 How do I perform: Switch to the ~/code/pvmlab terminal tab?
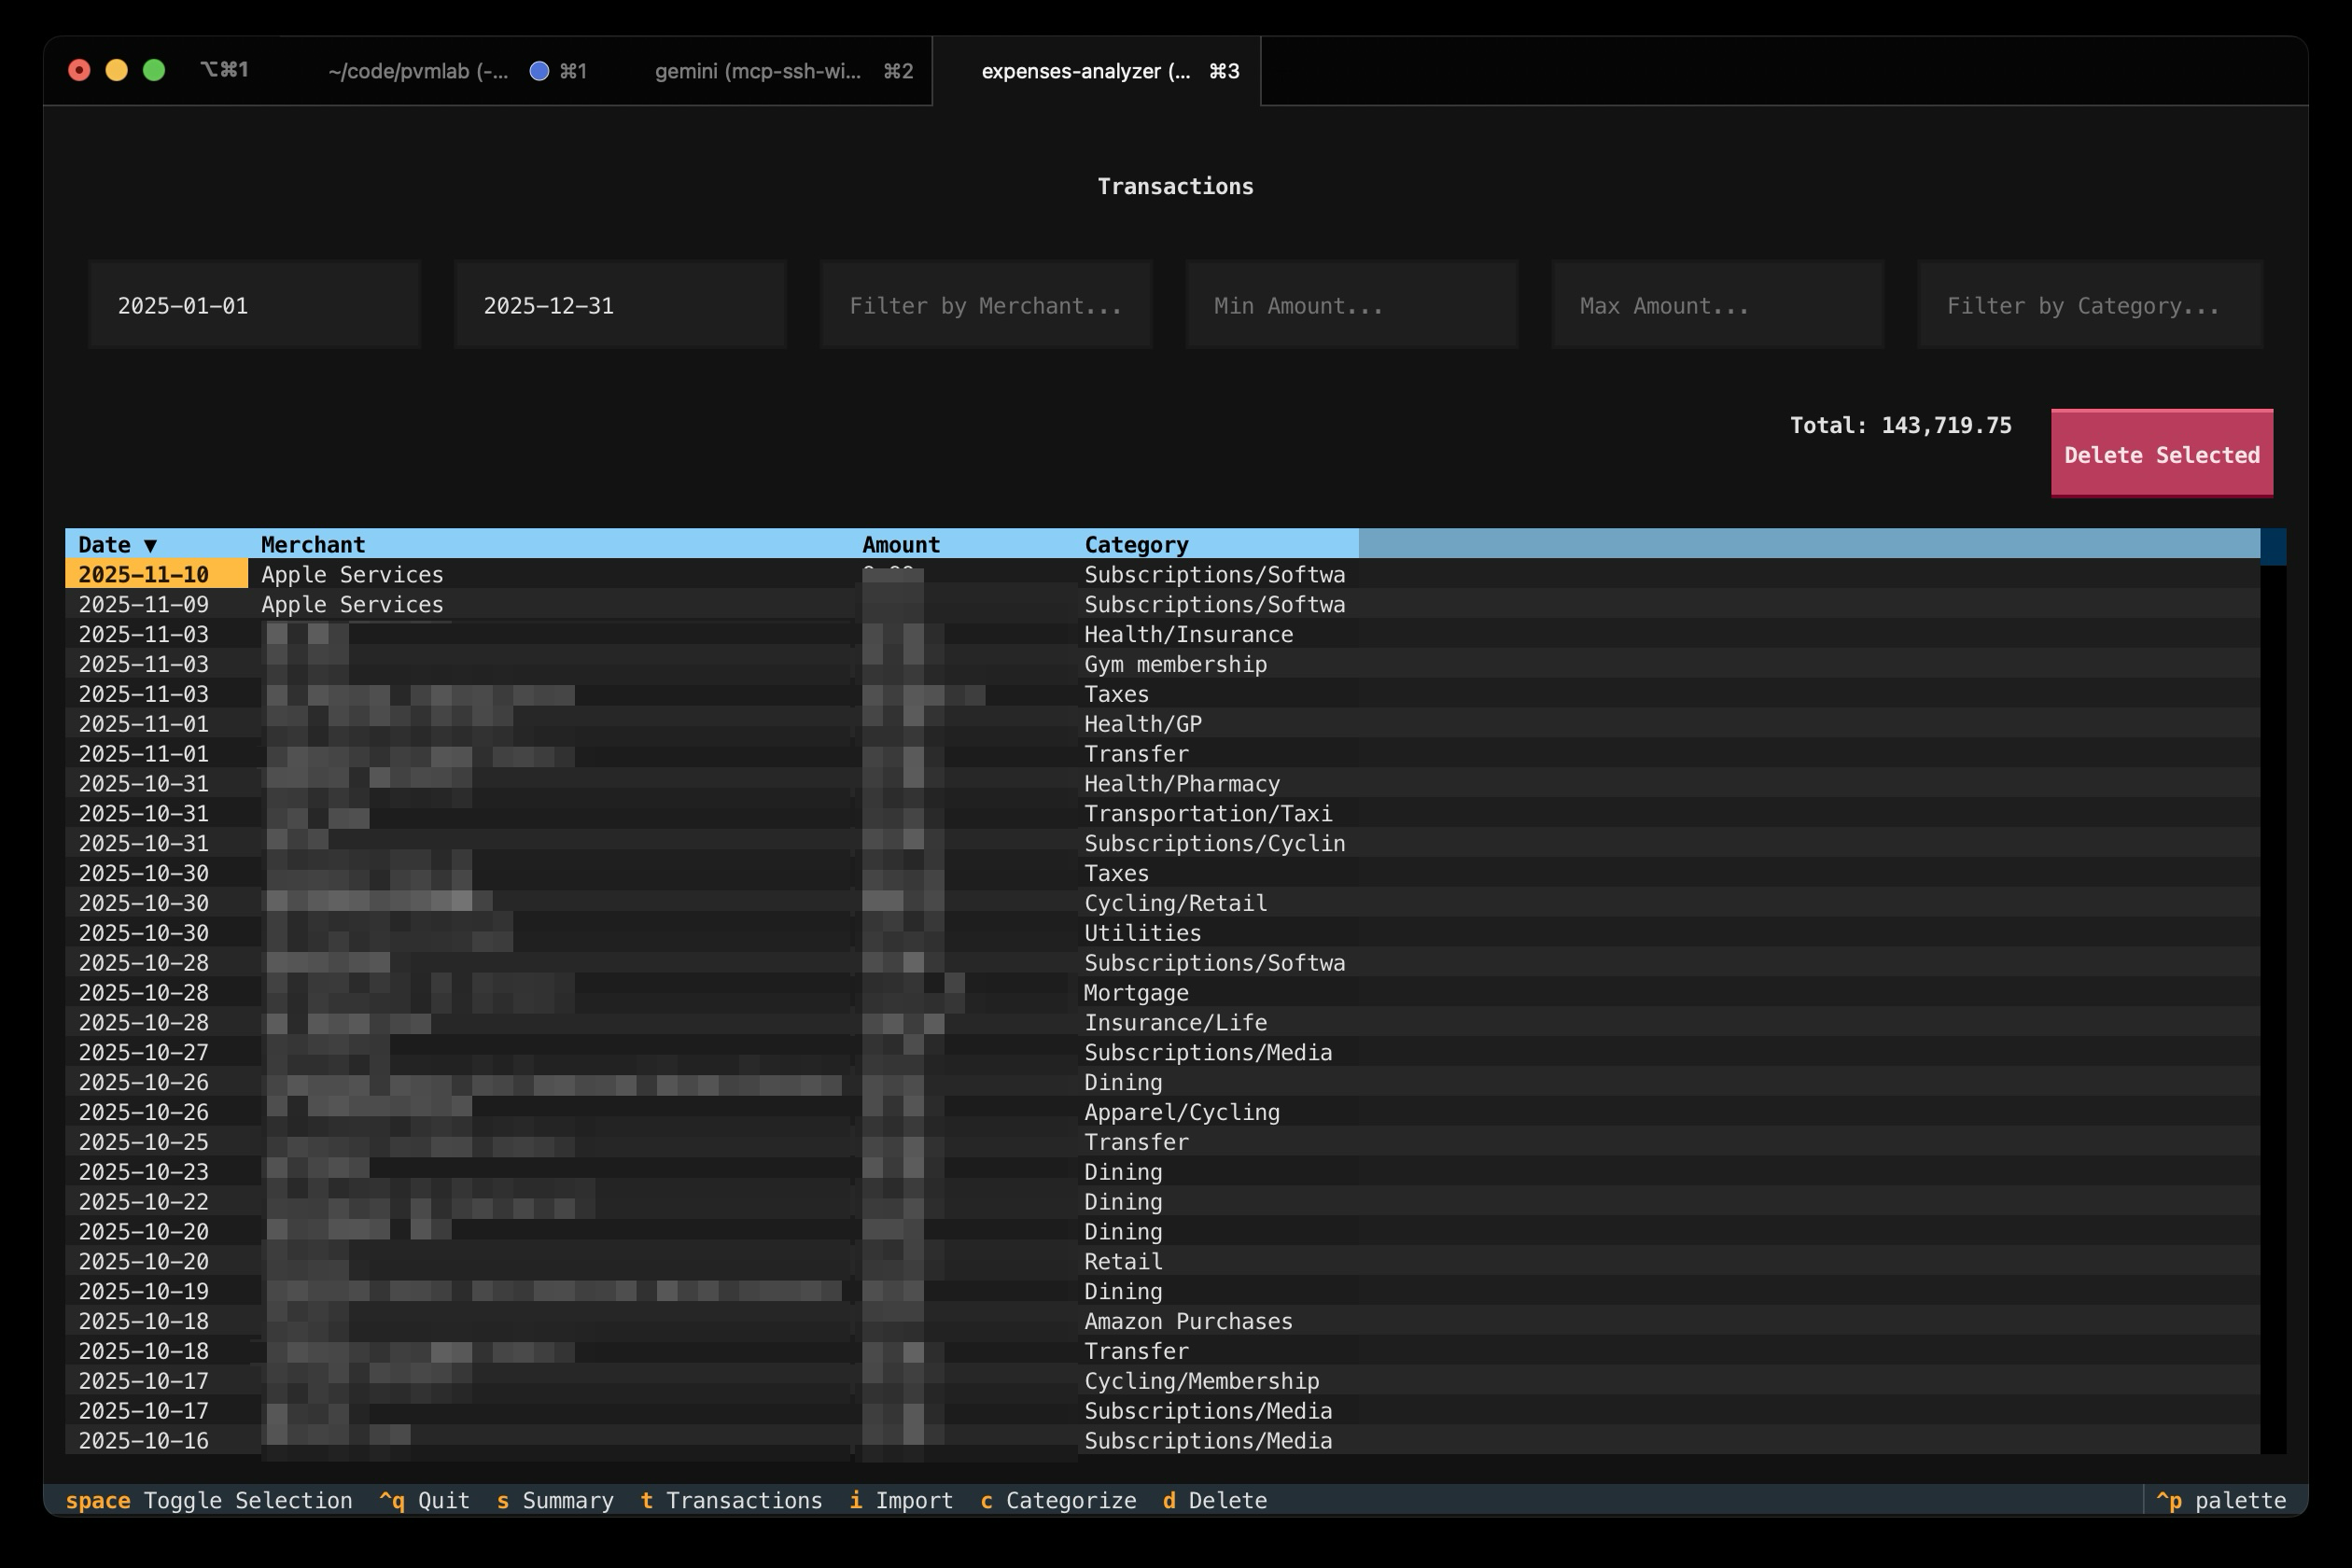coord(417,71)
